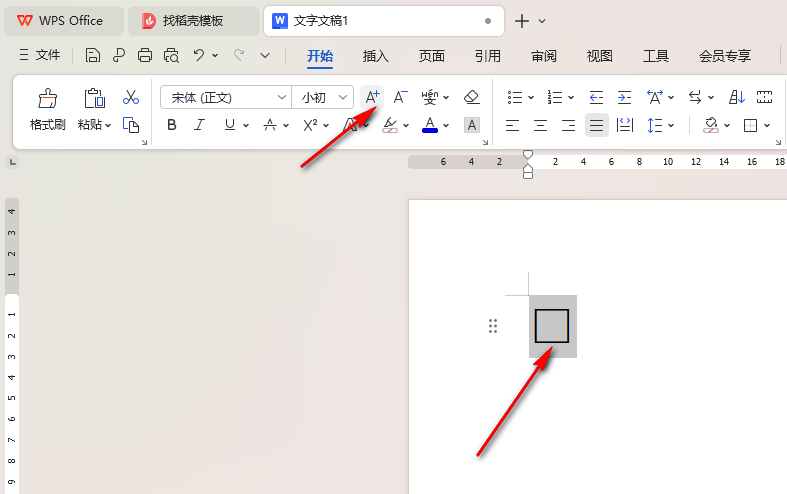Open the WPS Office home tab
The width and height of the screenshot is (787, 494).
[64, 21]
